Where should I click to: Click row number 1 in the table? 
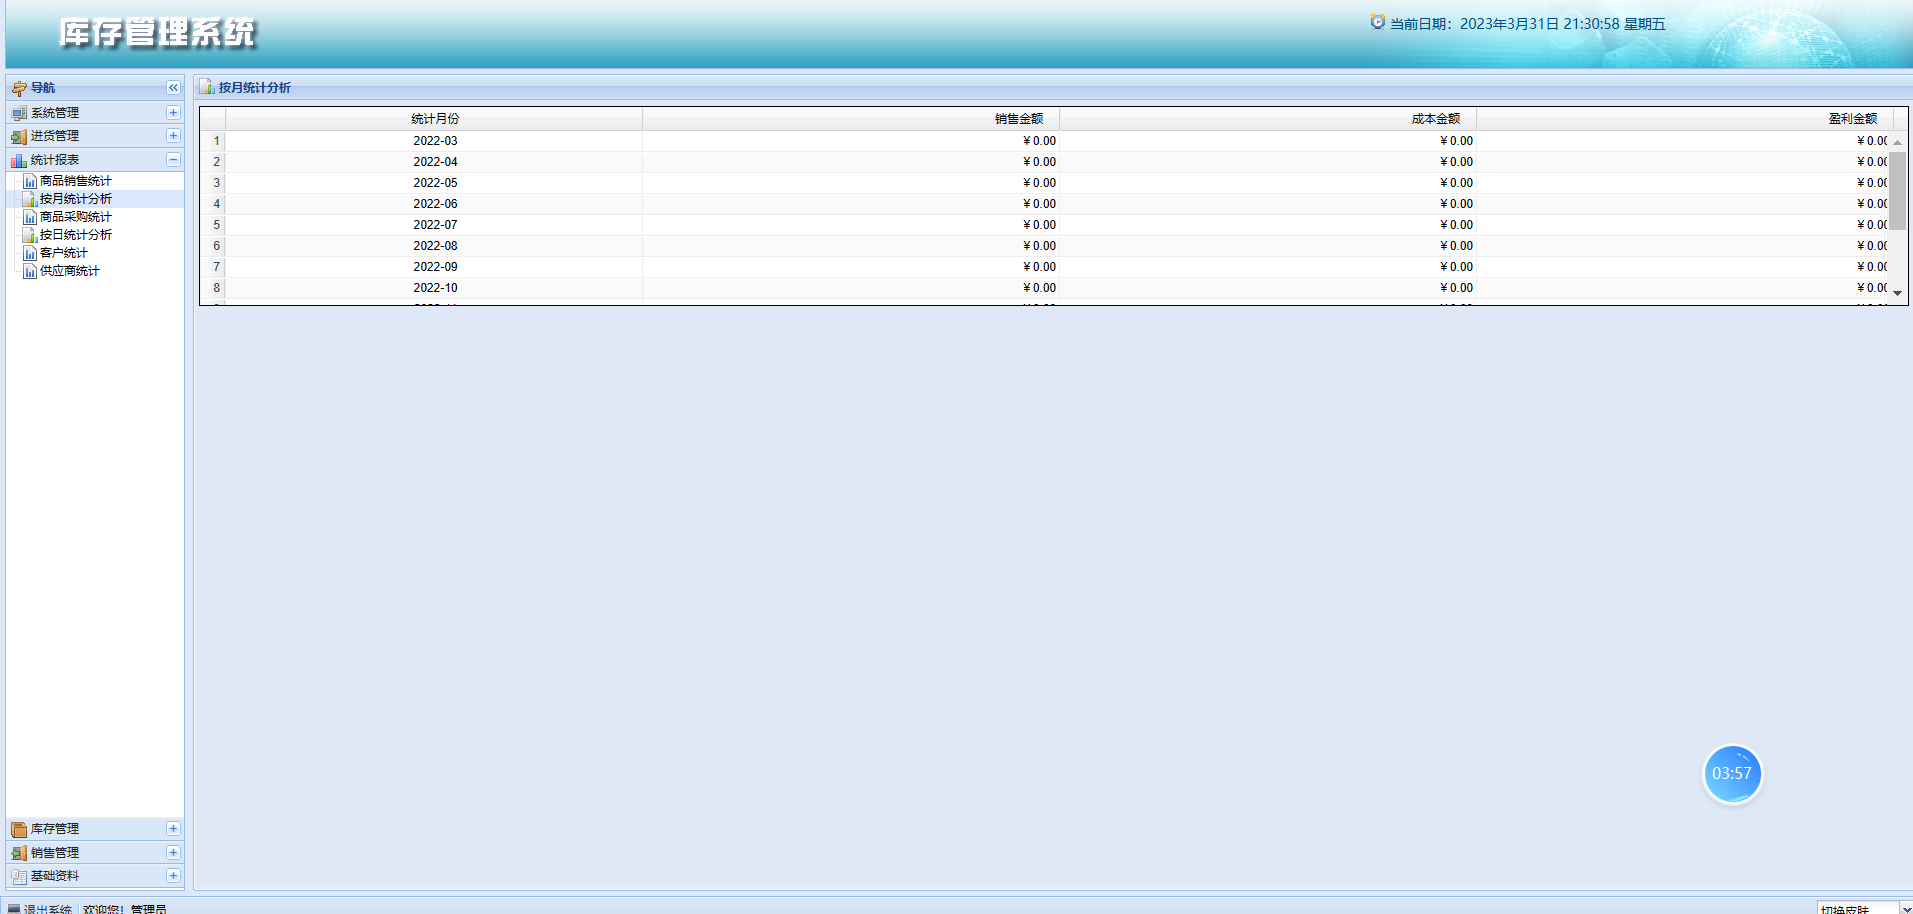point(216,141)
